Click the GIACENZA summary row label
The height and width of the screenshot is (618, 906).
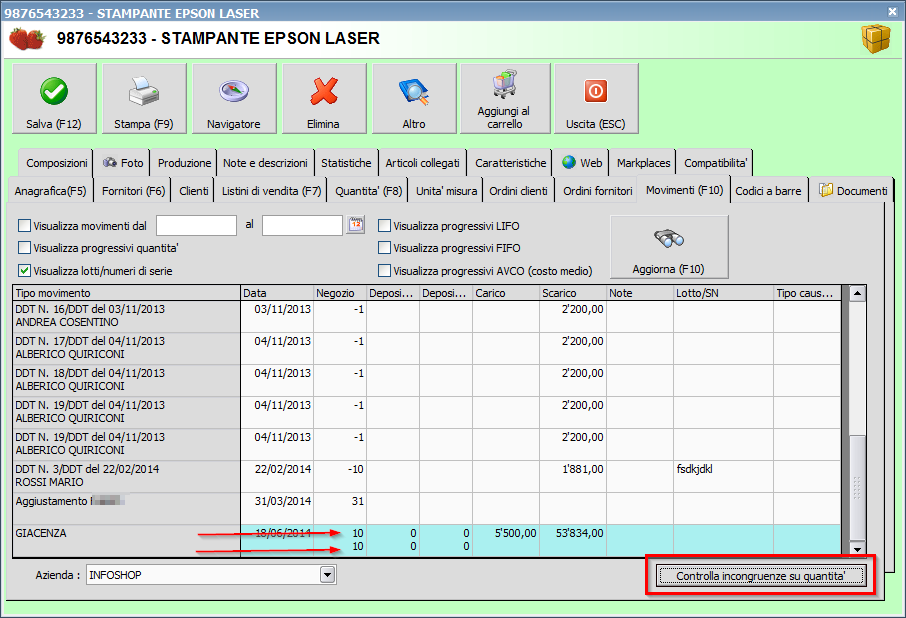pos(41,533)
